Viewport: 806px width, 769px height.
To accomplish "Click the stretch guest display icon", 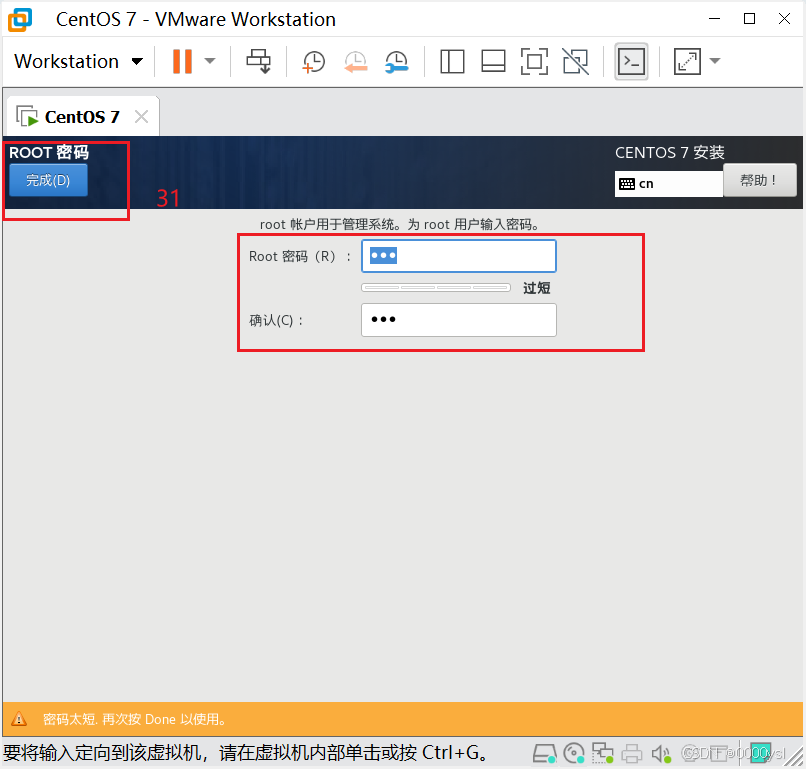I will pyautogui.click(x=687, y=62).
